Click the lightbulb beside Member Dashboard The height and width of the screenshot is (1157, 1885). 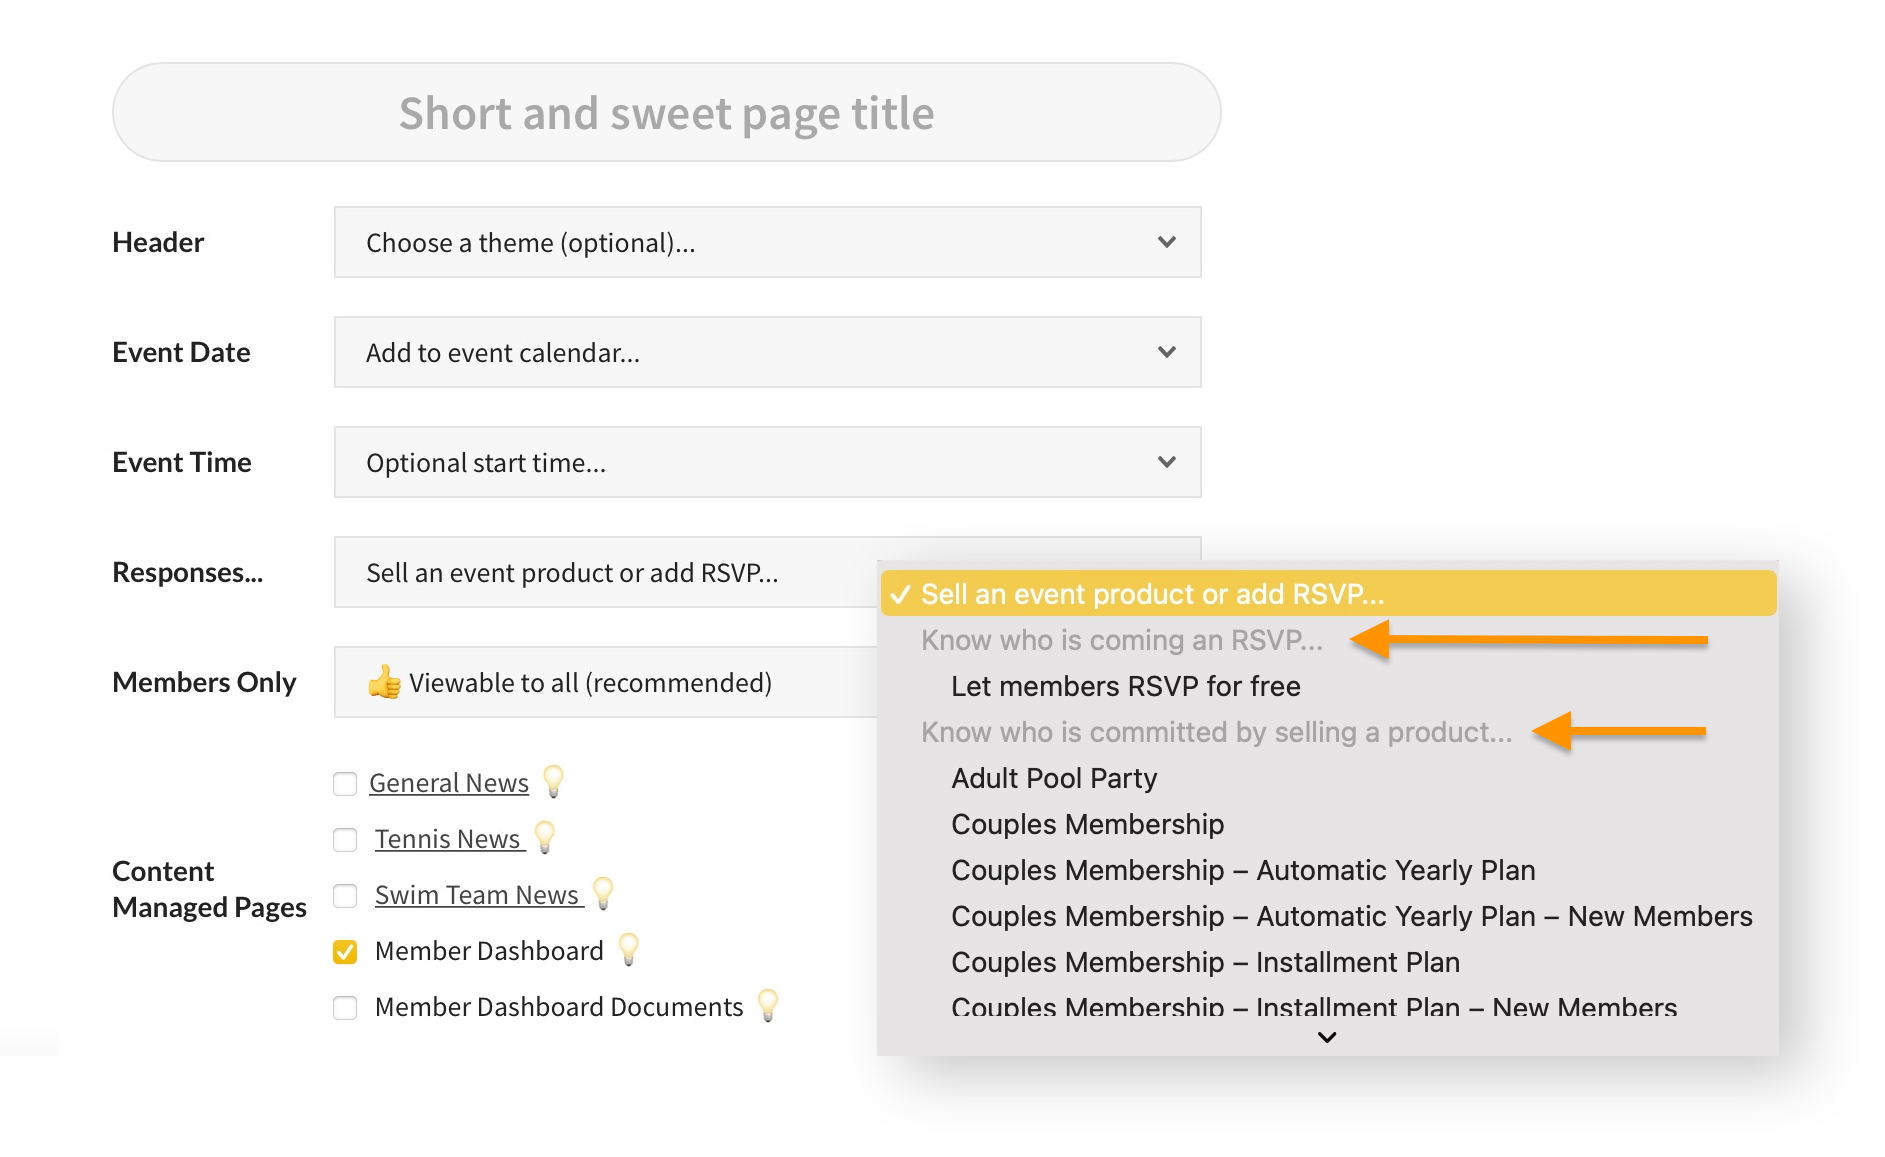point(628,949)
